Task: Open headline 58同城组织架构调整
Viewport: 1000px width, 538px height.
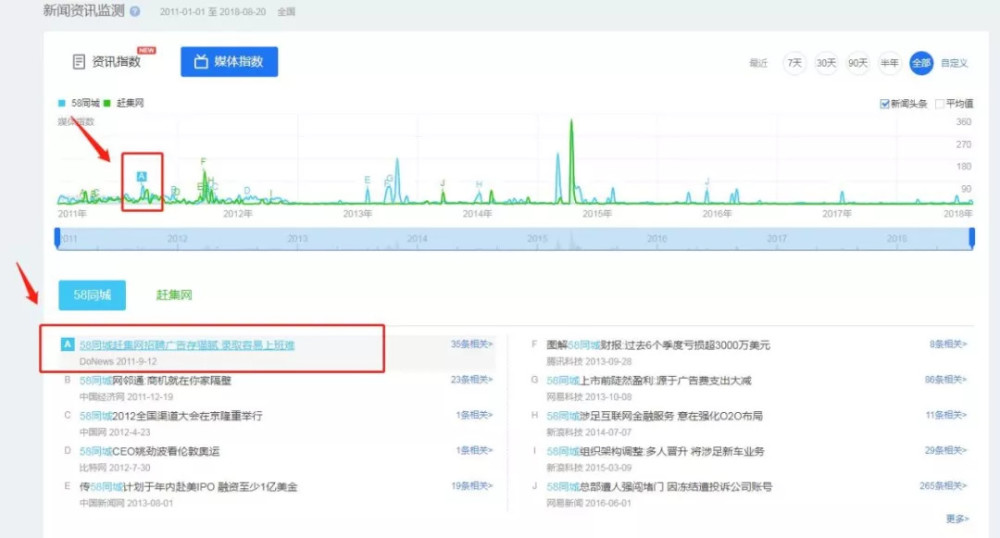Action: click(655, 451)
